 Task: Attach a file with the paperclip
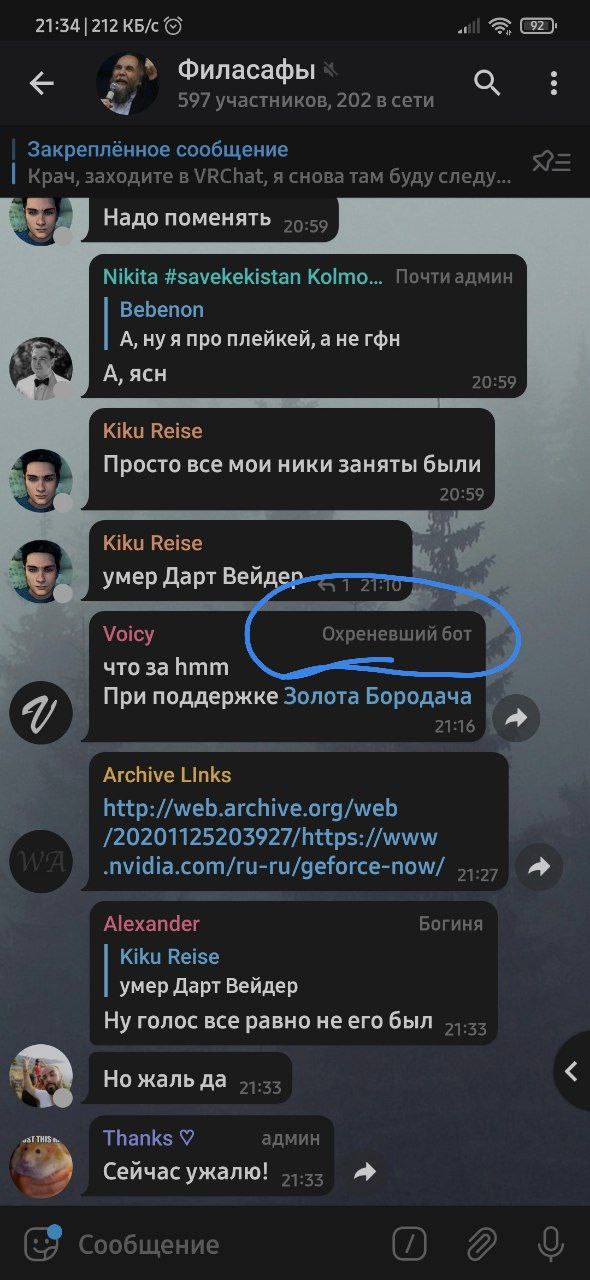[482, 1244]
